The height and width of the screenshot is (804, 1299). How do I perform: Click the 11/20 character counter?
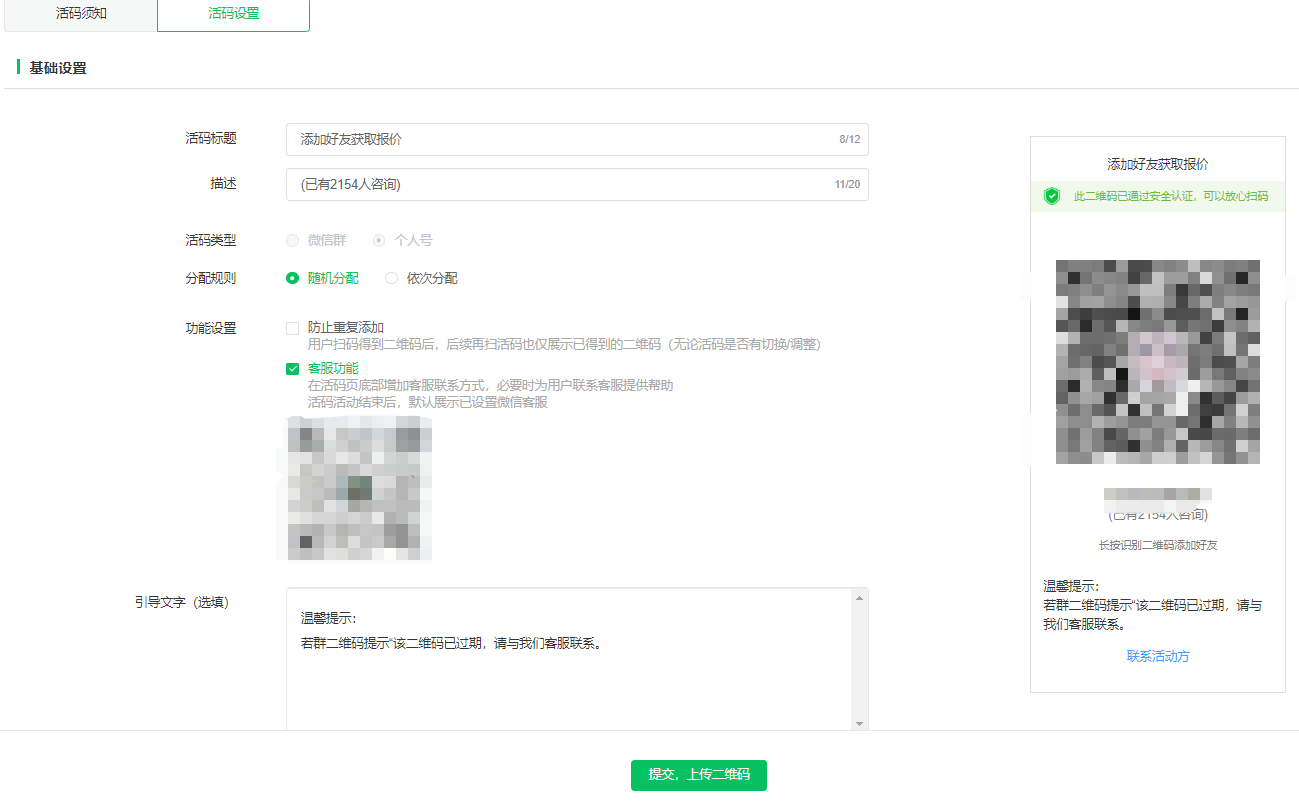click(848, 185)
